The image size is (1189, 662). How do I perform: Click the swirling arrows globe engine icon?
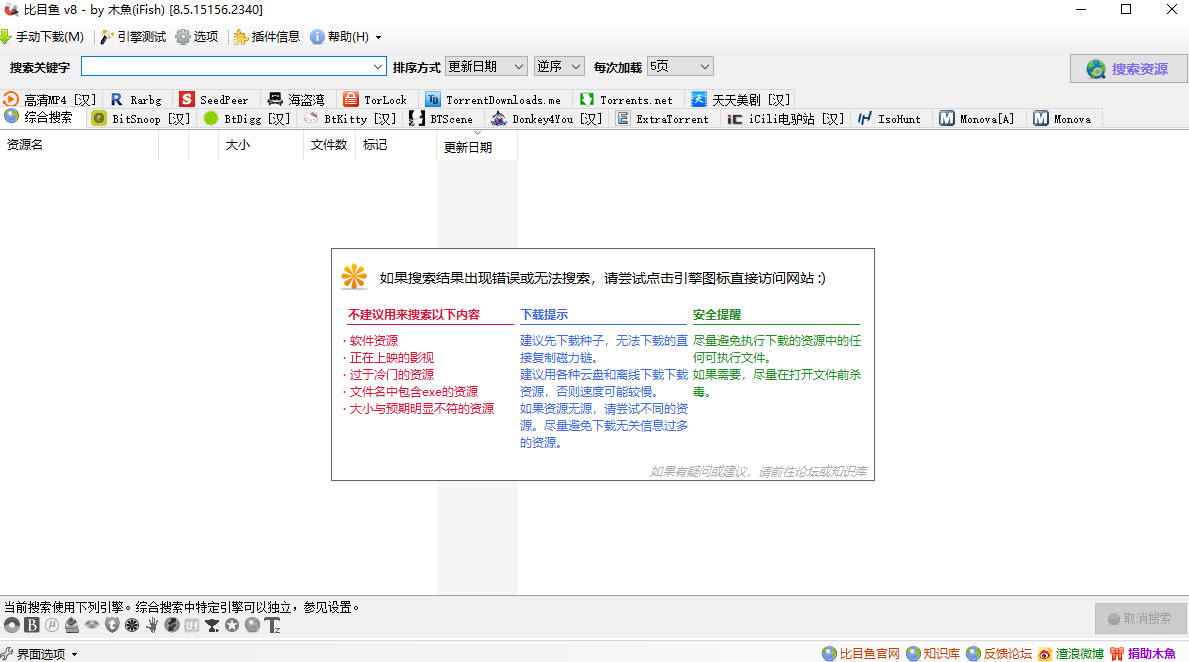(x=172, y=625)
